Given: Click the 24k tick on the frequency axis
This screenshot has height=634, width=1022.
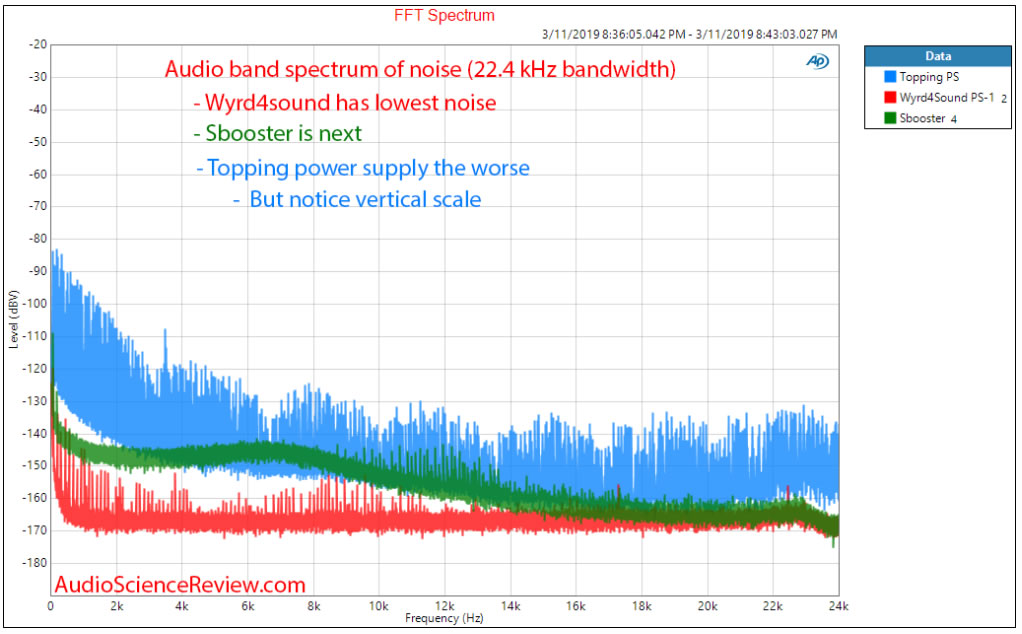Looking at the screenshot, I should point(838,606).
